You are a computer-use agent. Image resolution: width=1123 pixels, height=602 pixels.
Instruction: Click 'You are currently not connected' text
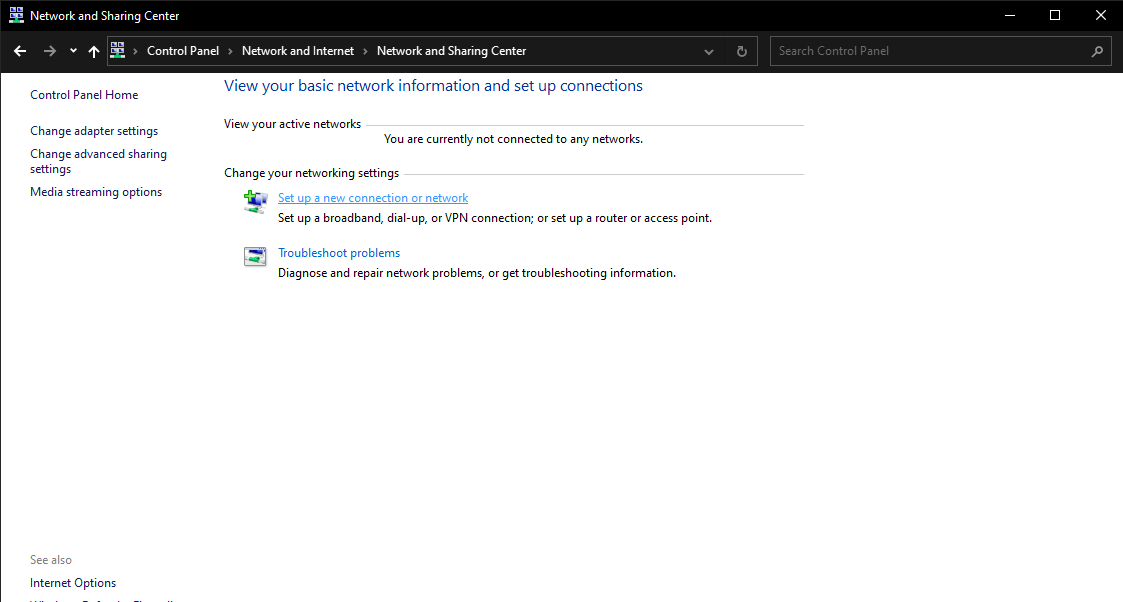tap(513, 139)
